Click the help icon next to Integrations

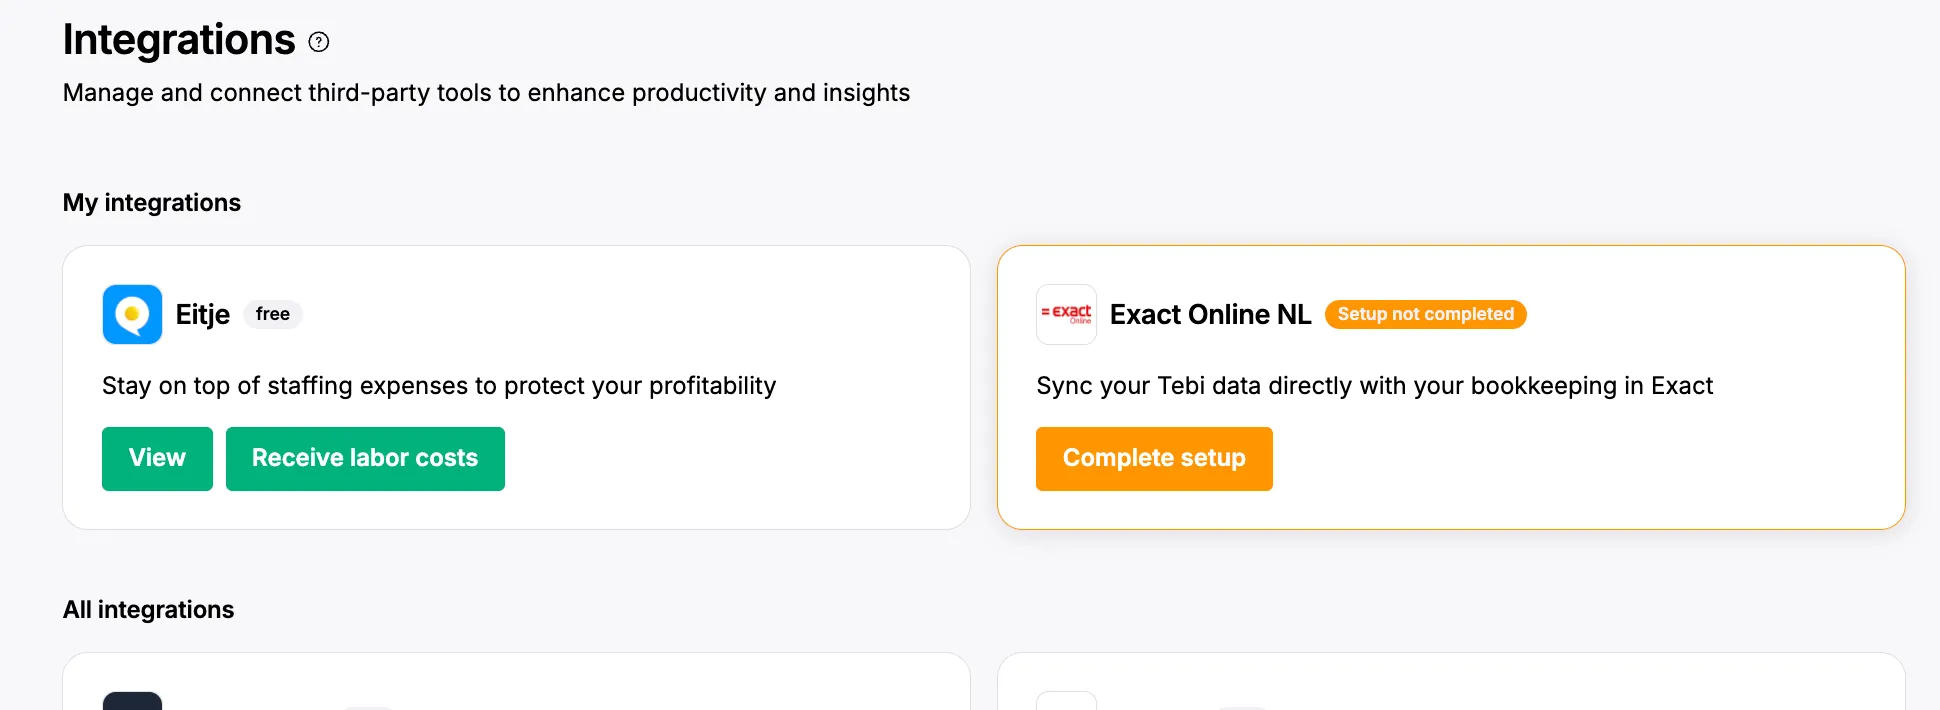(x=319, y=42)
